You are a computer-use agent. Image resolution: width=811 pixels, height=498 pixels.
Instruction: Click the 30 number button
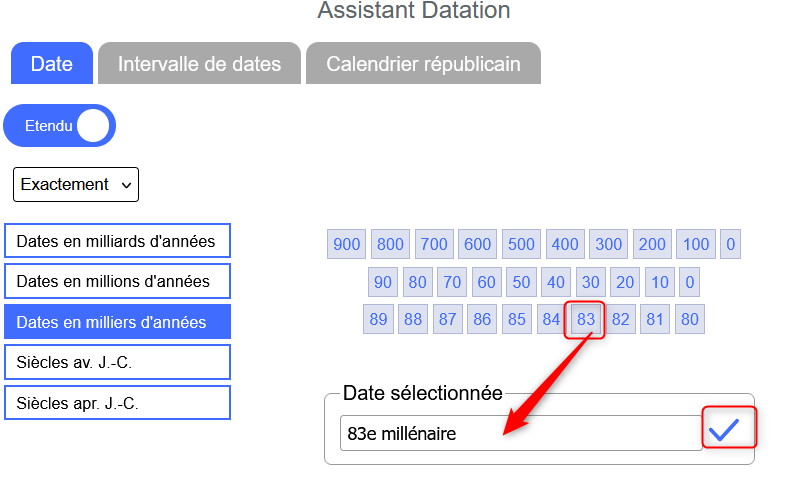(590, 282)
